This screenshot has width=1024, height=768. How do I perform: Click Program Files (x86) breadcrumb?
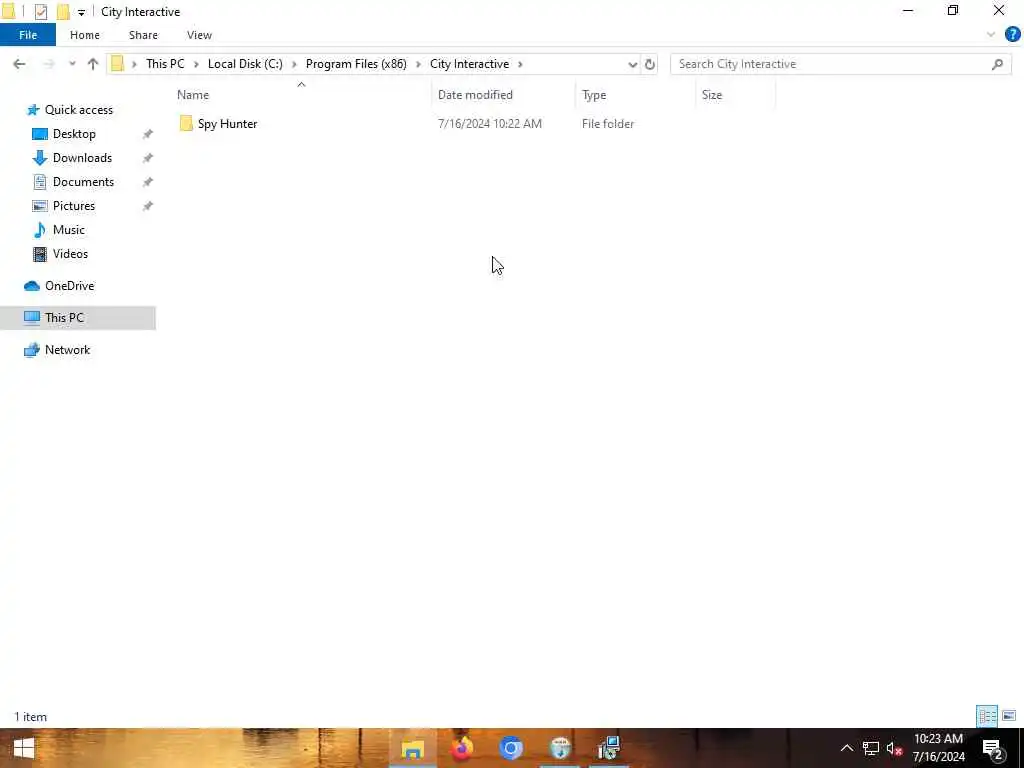click(x=356, y=64)
